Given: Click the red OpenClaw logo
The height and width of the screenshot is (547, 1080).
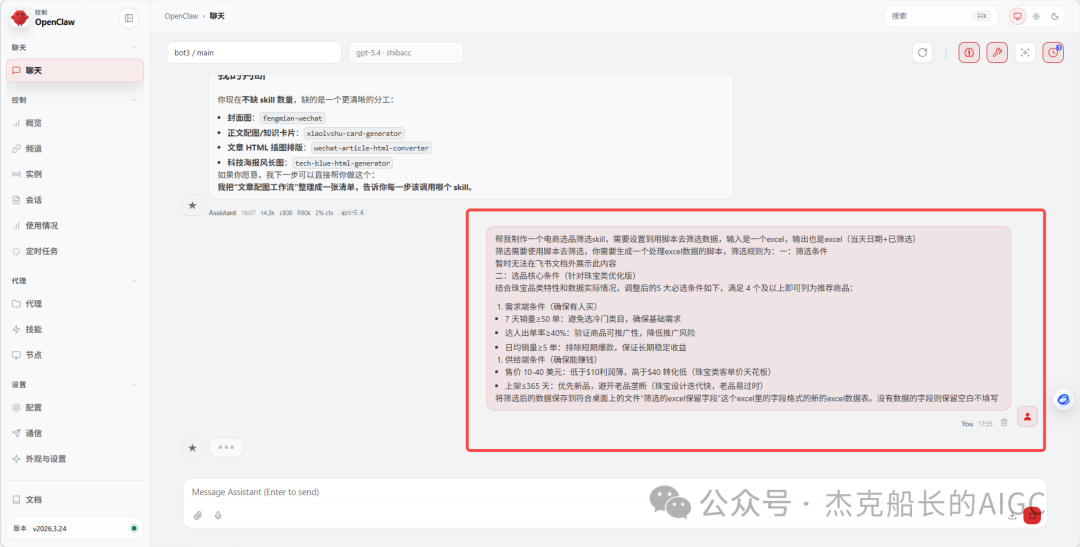Looking at the screenshot, I should 20,18.
